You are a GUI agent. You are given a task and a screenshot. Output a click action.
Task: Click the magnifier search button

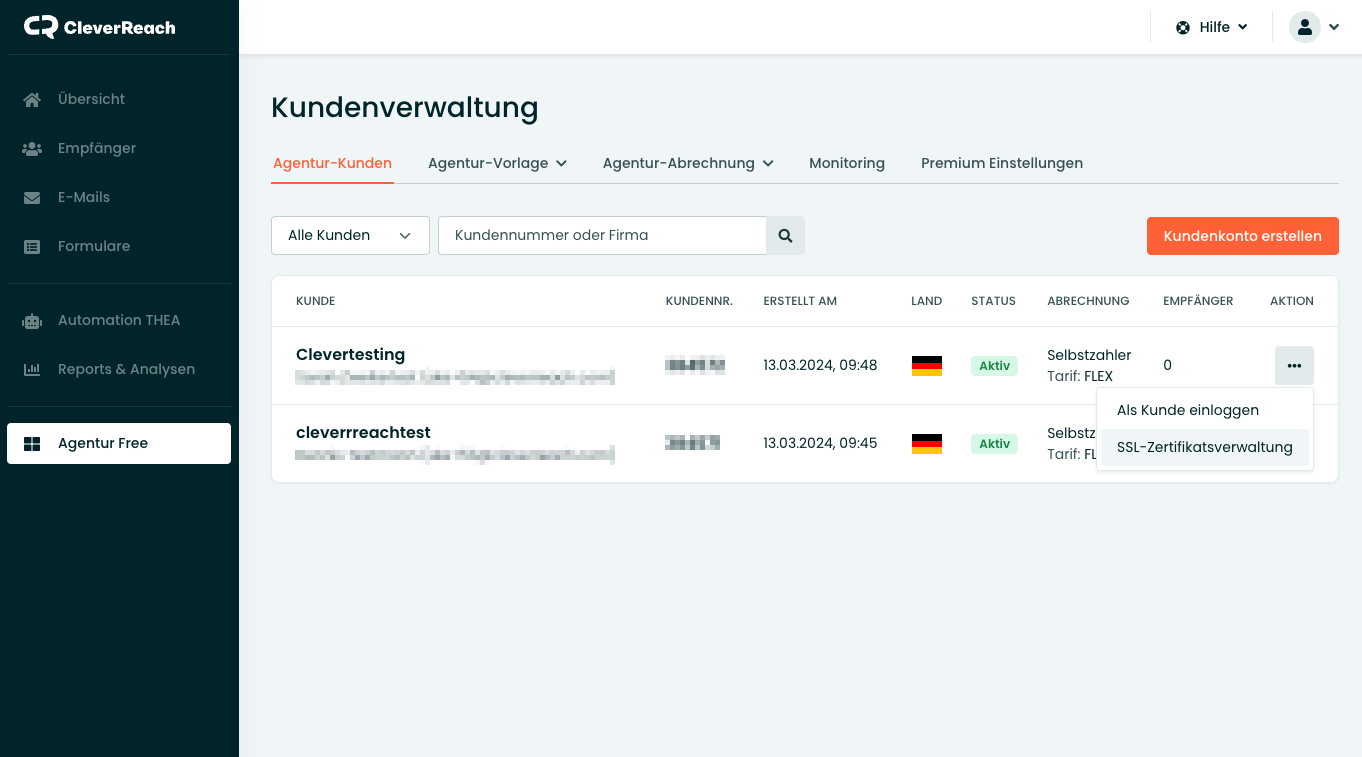click(785, 235)
